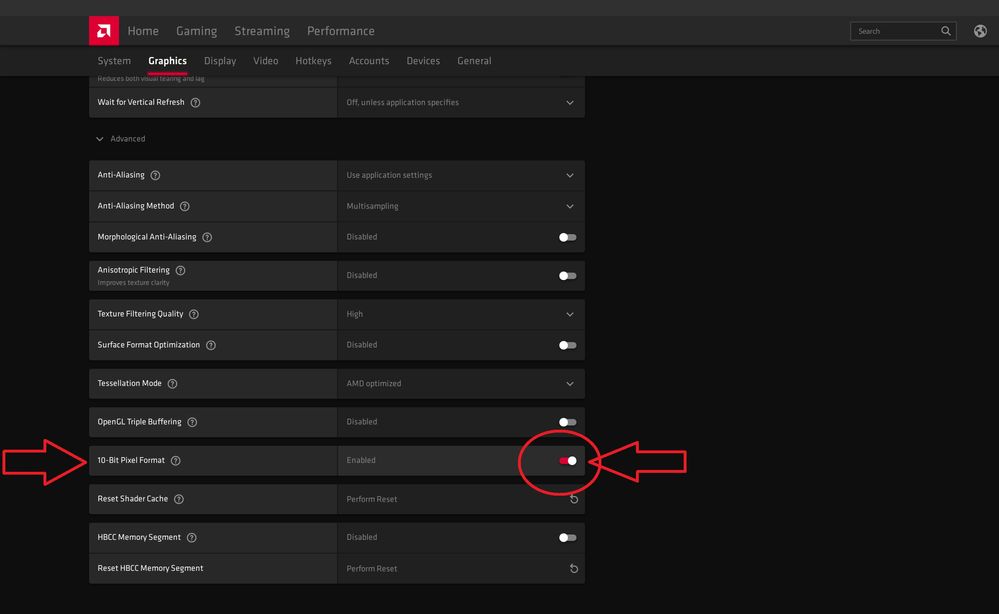Viewport: 999px width, 614px height.
Task: Click the search magnifier icon
Action: tap(946, 31)
